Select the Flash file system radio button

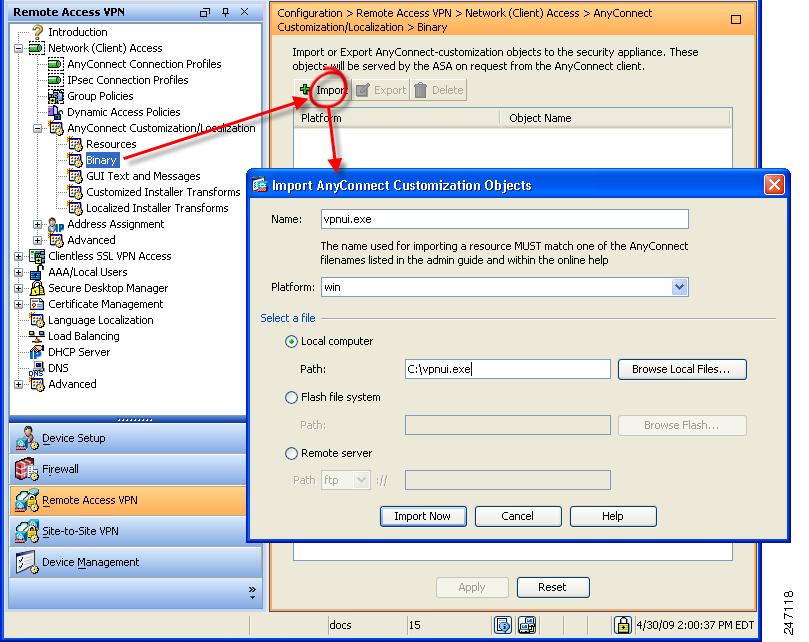[292, 397]
